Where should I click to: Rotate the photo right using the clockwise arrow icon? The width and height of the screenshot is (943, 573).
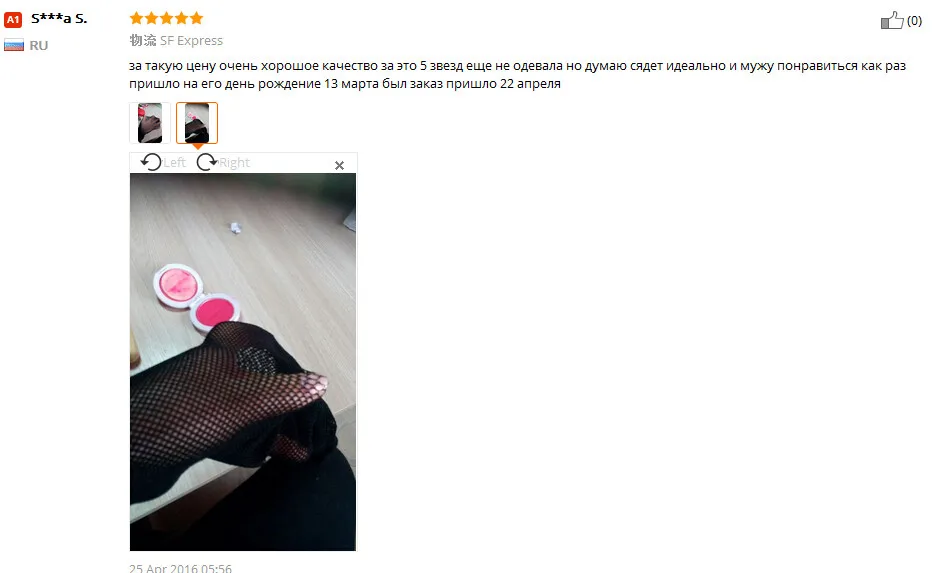click(x=207, y=162)
